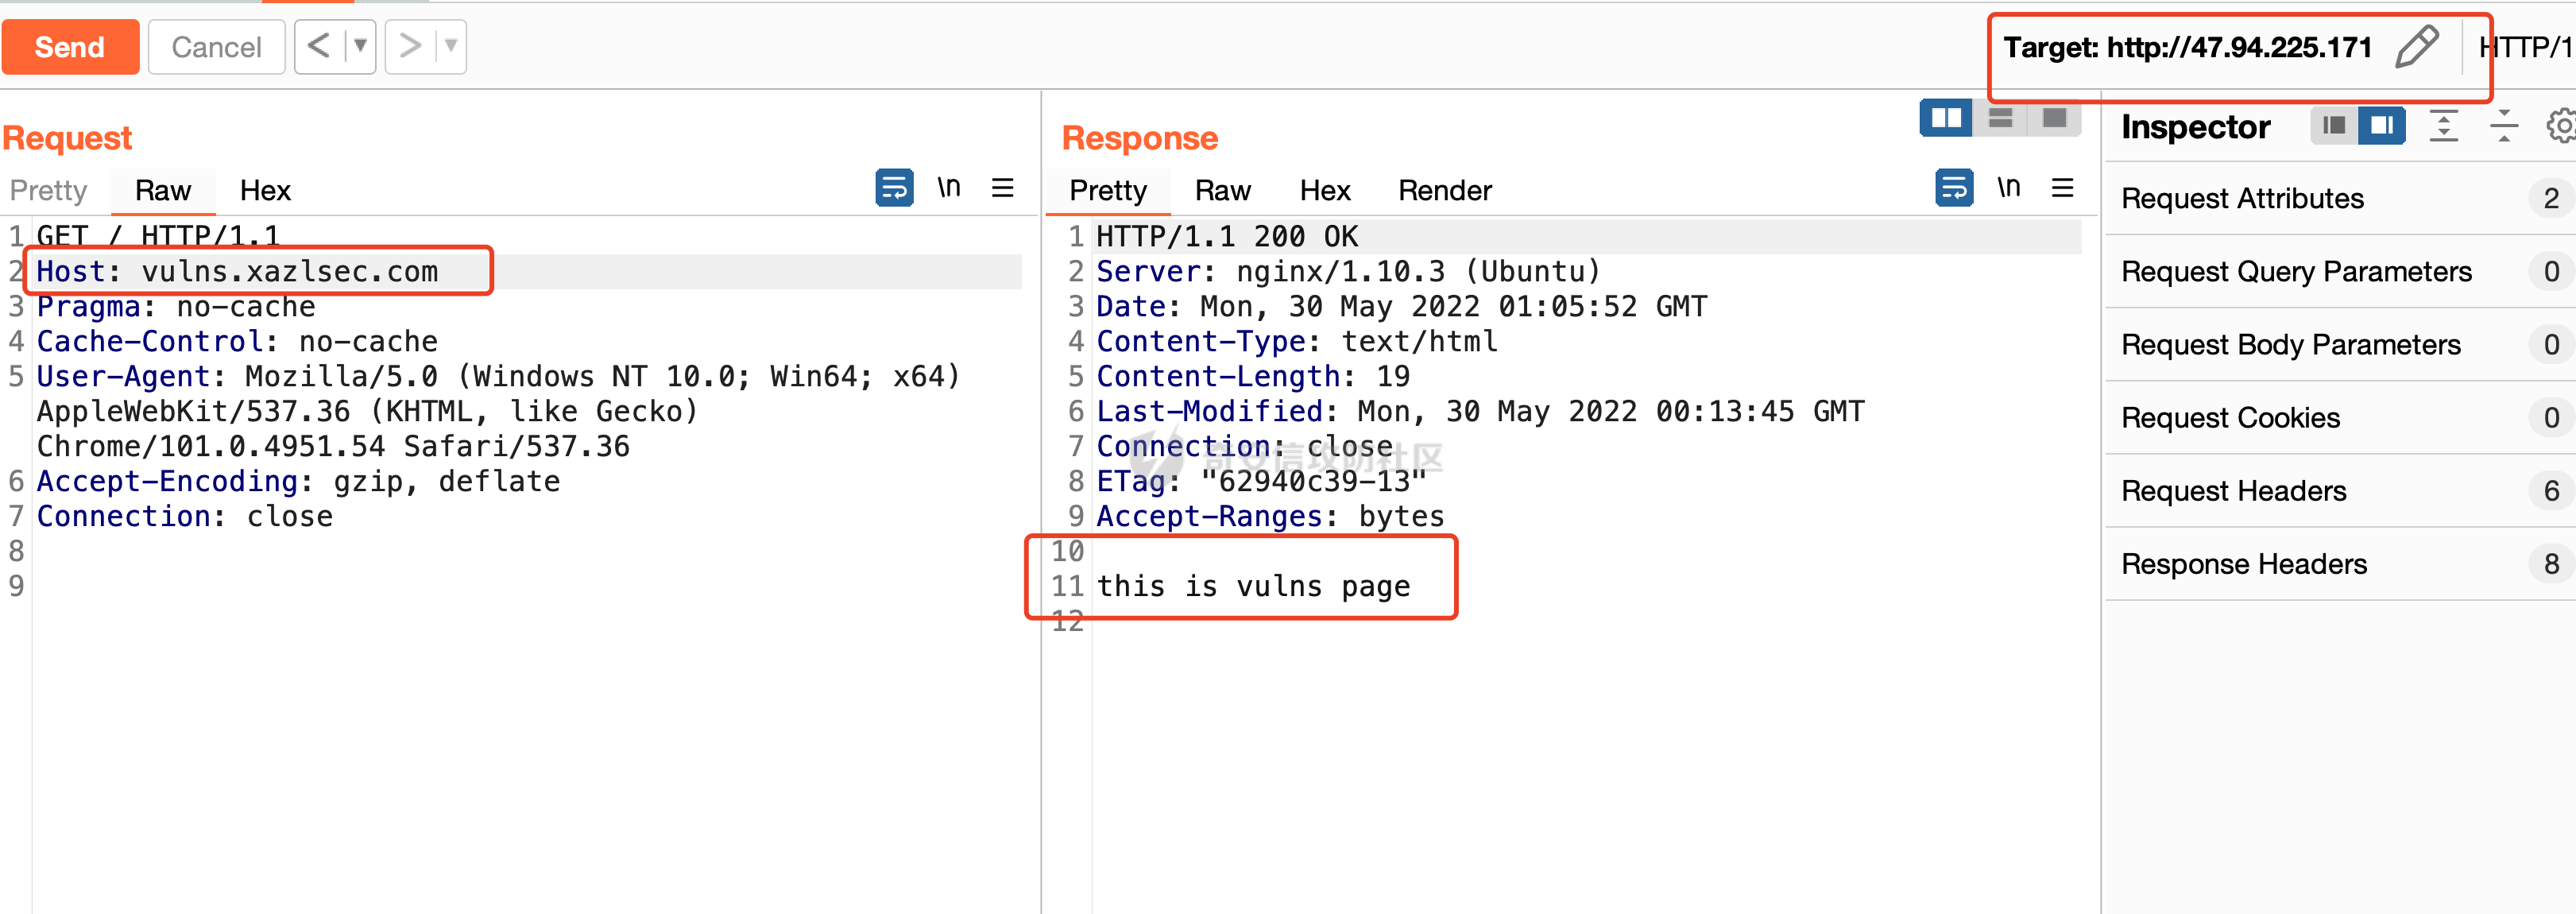The height and width of the screenshot is (914, 2576).
Task: Switch to side-by-side split layout
Action: point(1945,118)
